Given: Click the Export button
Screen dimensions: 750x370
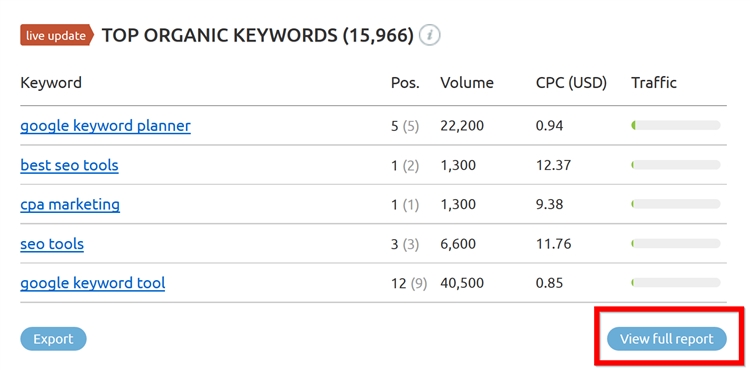Looking at the screenshot, I should tap(53, 339).
